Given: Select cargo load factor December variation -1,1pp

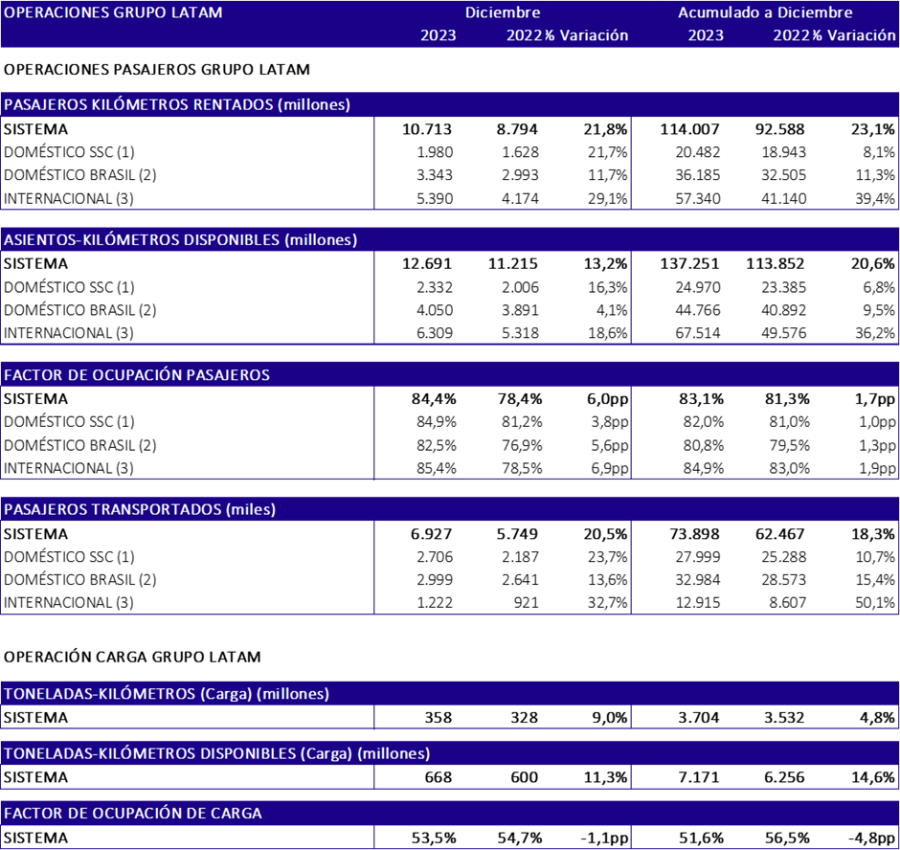Looking at the screenshot, I should [604, 838].
